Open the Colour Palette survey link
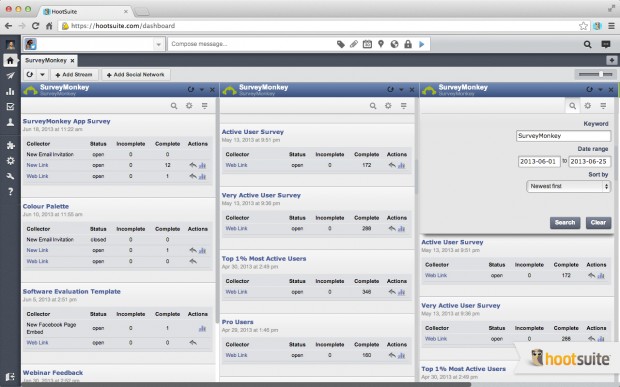This screenshot has height=387, width=620. [46, 206]
